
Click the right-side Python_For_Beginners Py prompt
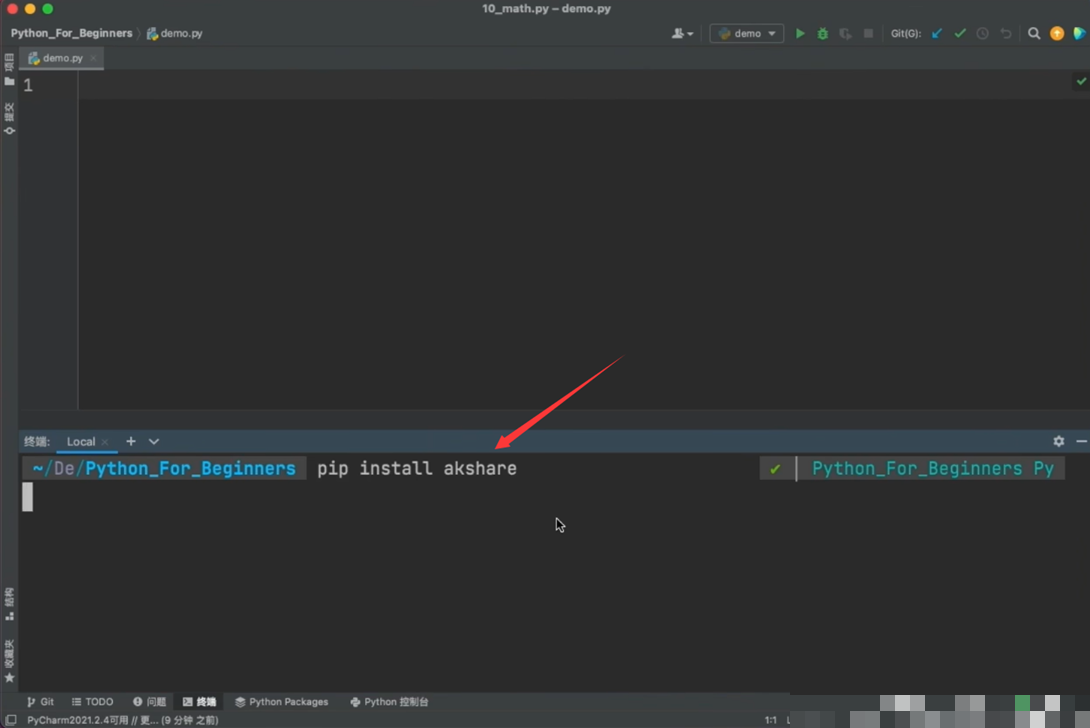pyautogui.click(x=933, y=468)
